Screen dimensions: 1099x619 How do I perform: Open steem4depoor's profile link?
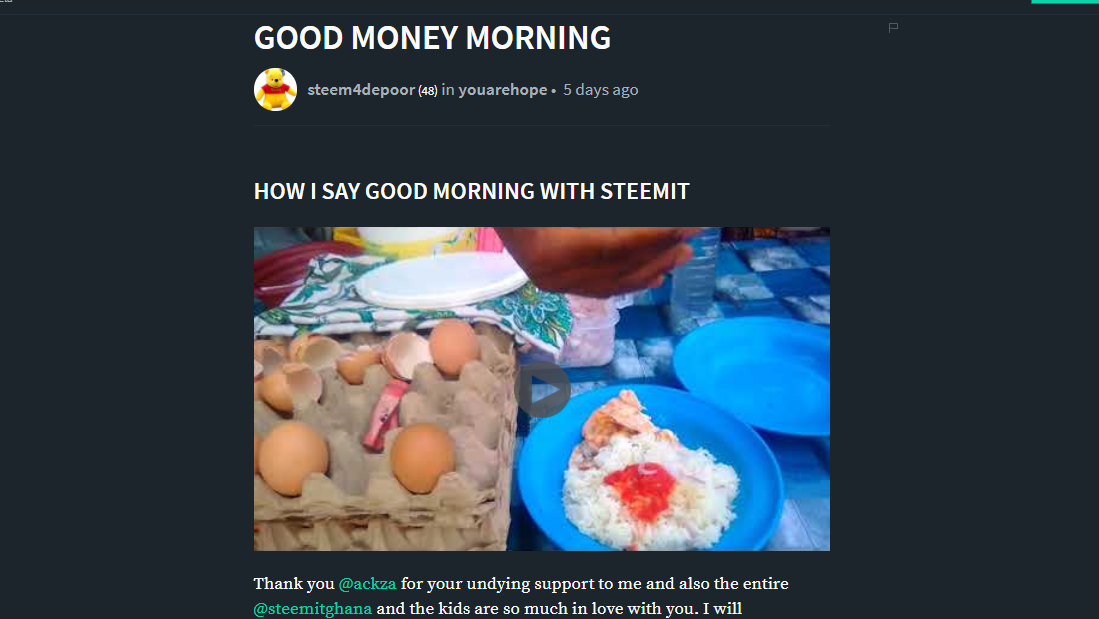click(360, 89)
